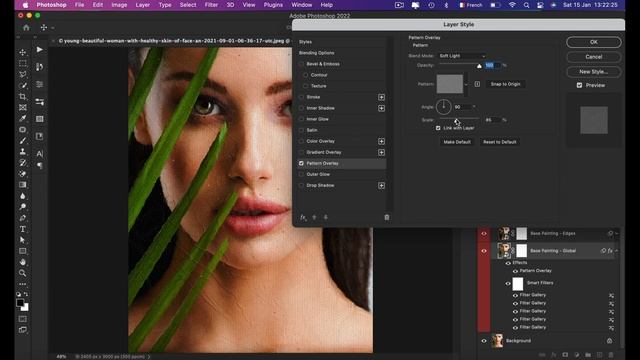Image resolution: width=640 pixels, height=360 pixels.
Task: Select the Path Selection tool
Action: point(22,240)
